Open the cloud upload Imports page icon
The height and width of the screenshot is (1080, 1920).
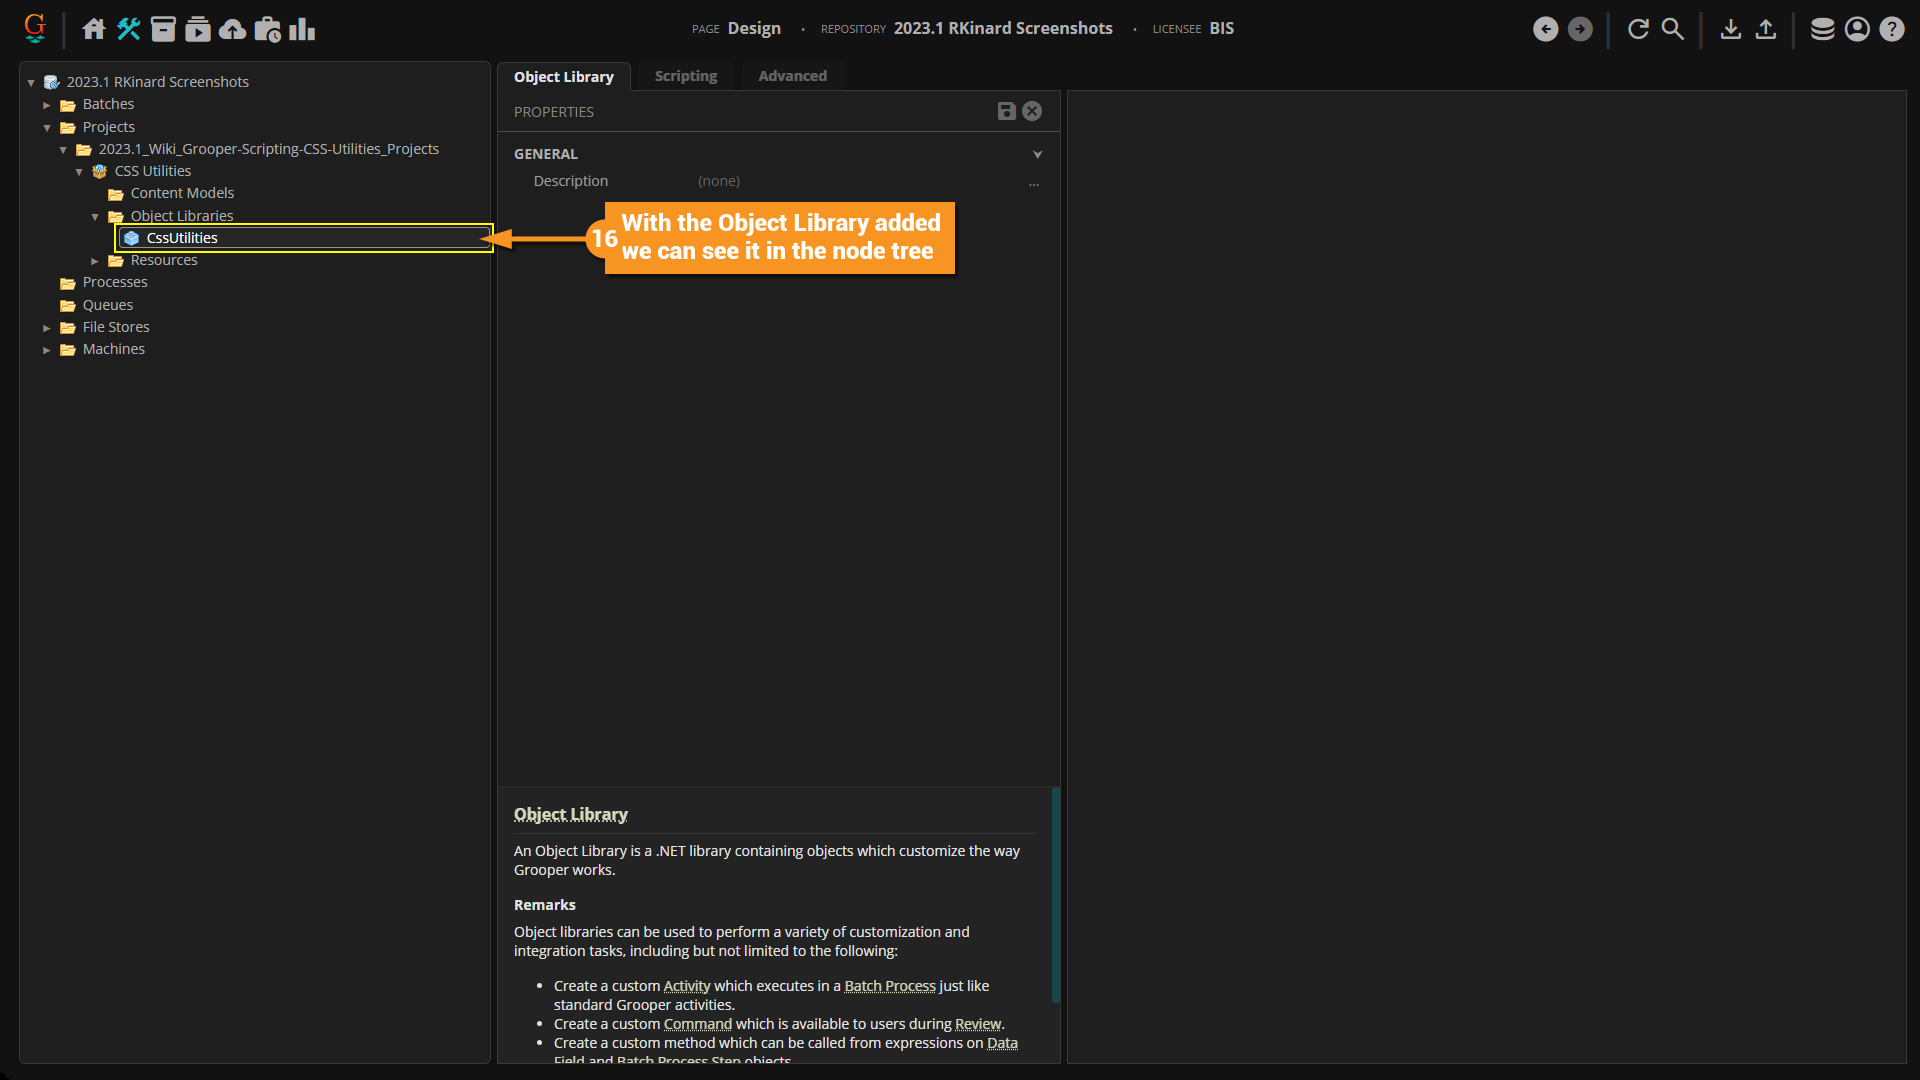pyautogui.click(x=232, y=29)
